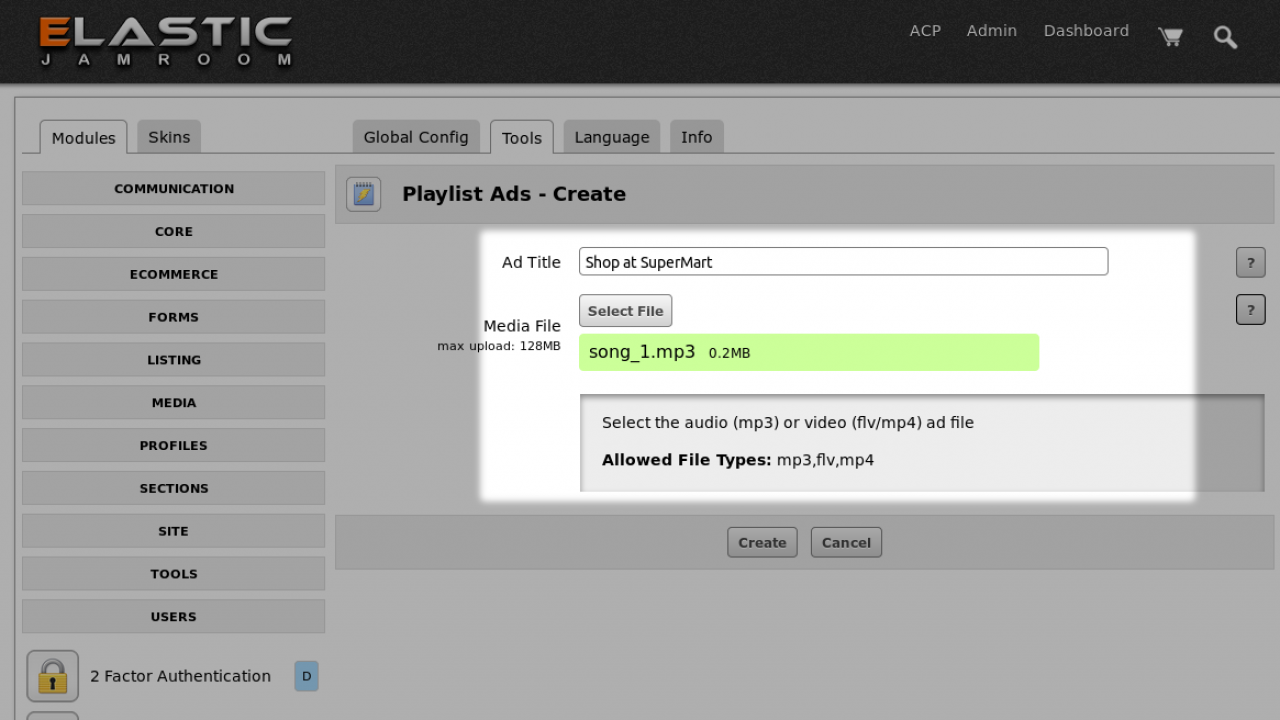Click the search magnifier icon
The width and height of the screenshot is (1280, 720).
(1225, 37)
